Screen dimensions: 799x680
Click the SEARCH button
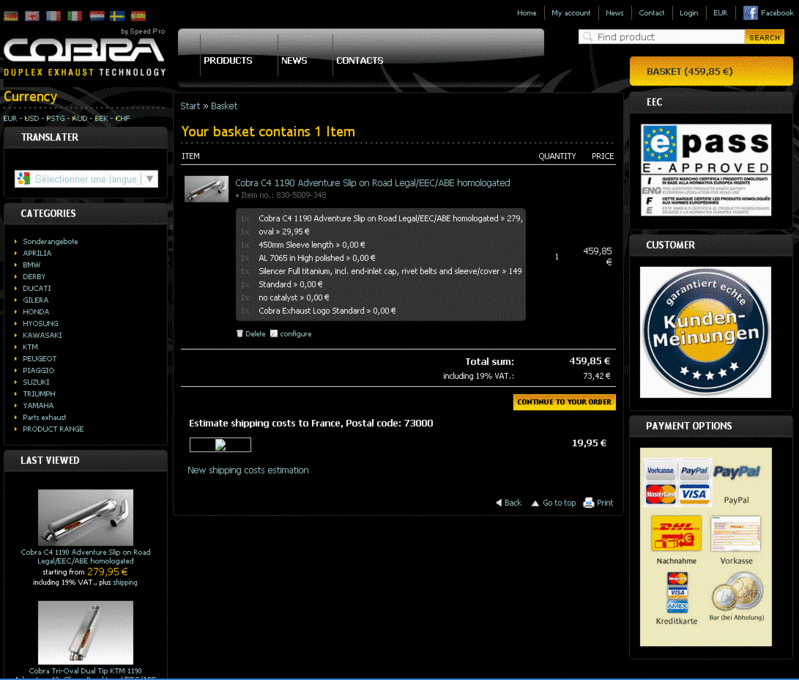pyautogui.click(x=764, y=37)
